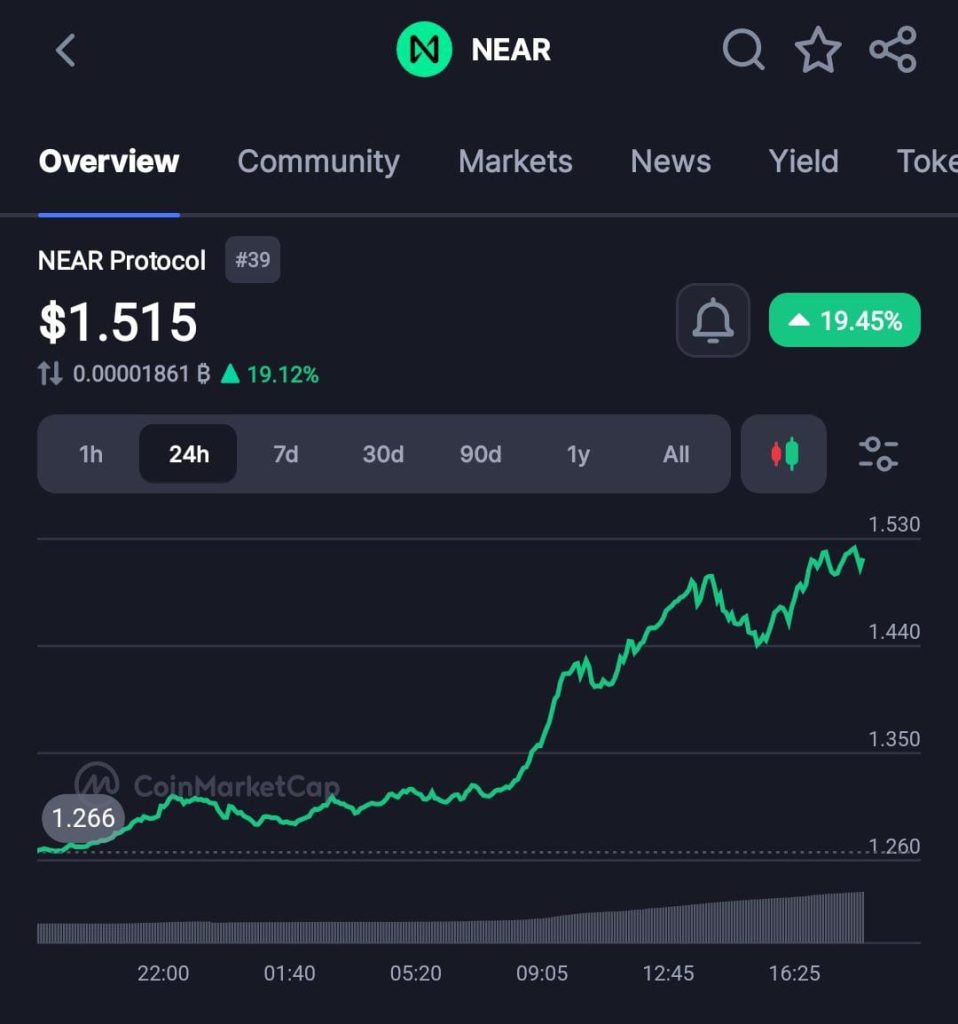Open the partially visible Toke tab
This screenshot has height=1024, width=958.
pos(927,161)
